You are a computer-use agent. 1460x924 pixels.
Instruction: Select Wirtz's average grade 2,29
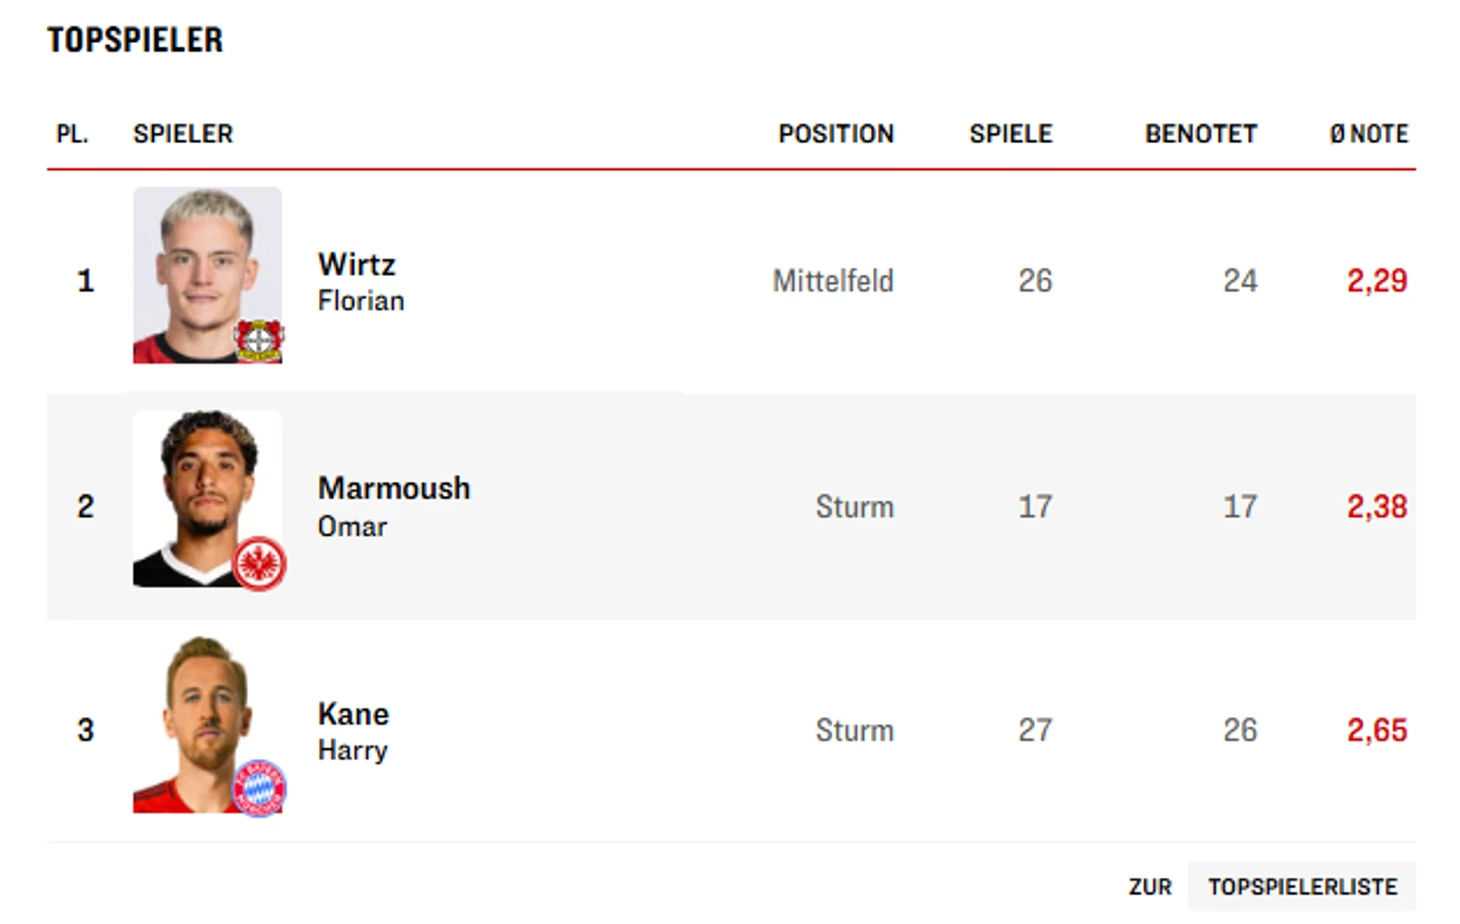pos(1377,281)
